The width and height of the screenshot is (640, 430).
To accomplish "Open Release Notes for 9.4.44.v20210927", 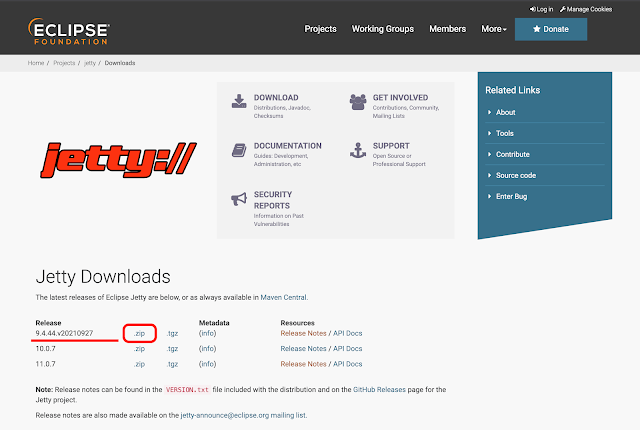I will 303,333.
